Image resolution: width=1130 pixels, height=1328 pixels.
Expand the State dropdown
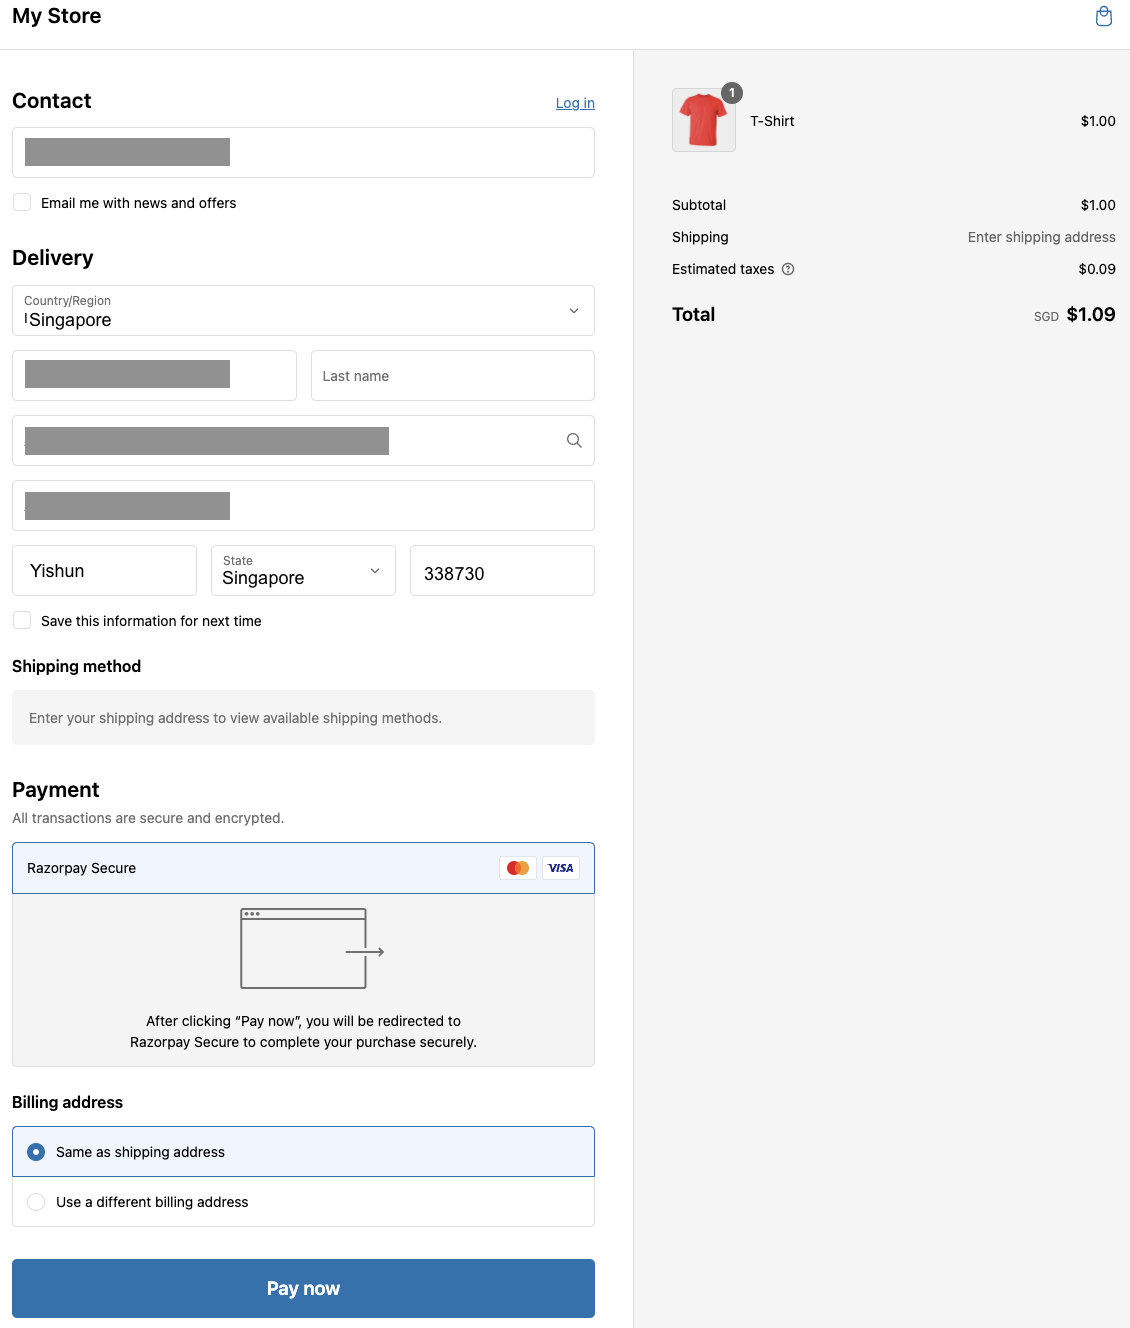click(303, 570)
